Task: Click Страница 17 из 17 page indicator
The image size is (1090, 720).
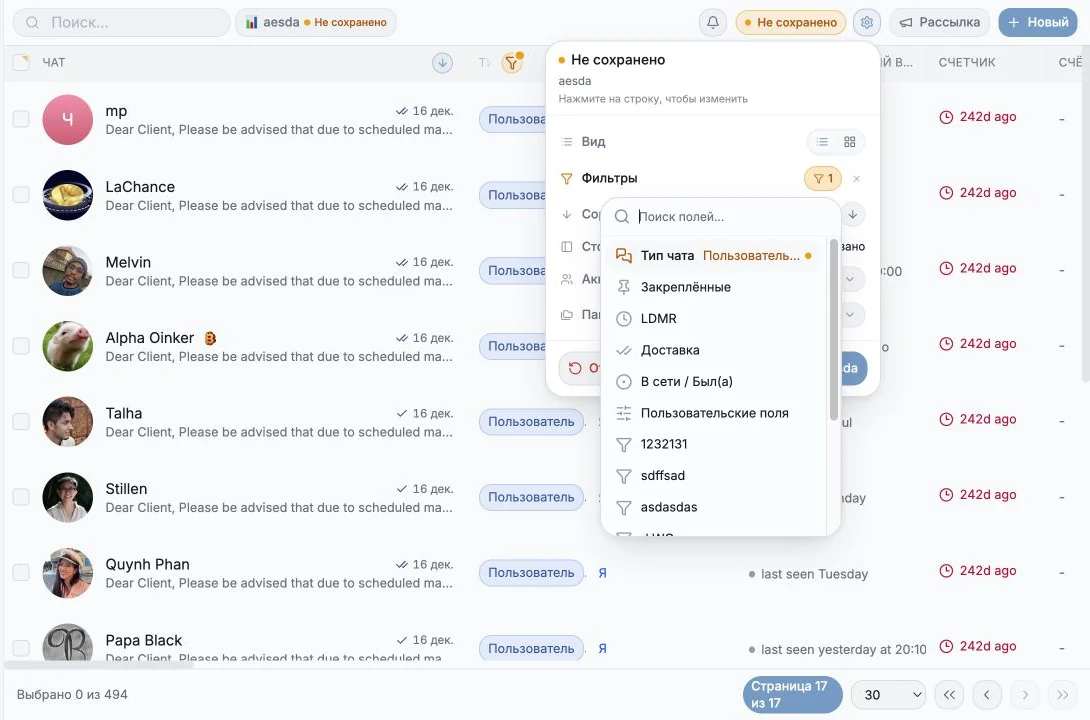Action: point(792,694)
